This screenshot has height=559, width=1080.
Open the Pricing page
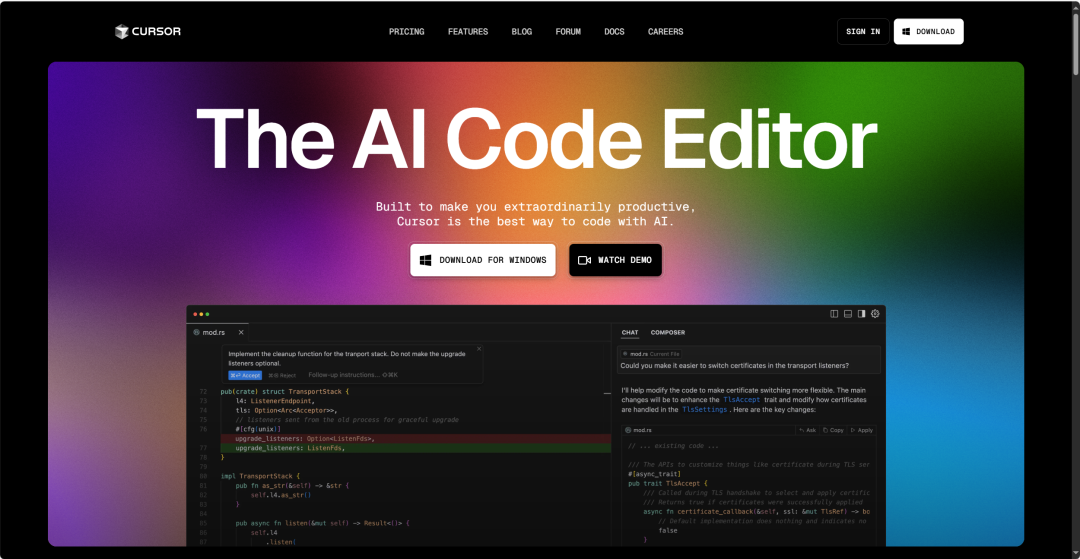tap(406, 32)
